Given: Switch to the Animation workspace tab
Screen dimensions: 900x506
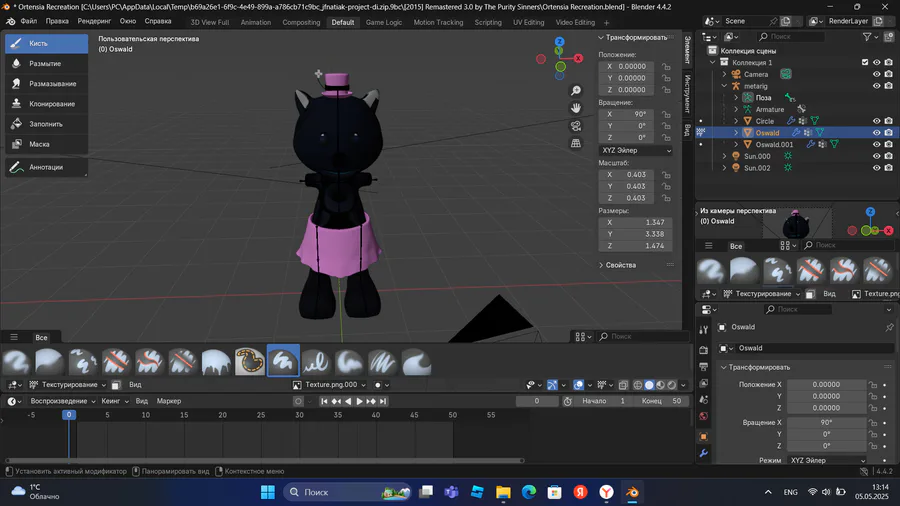Looking at the screenshot, I should (x=255, y=22).
